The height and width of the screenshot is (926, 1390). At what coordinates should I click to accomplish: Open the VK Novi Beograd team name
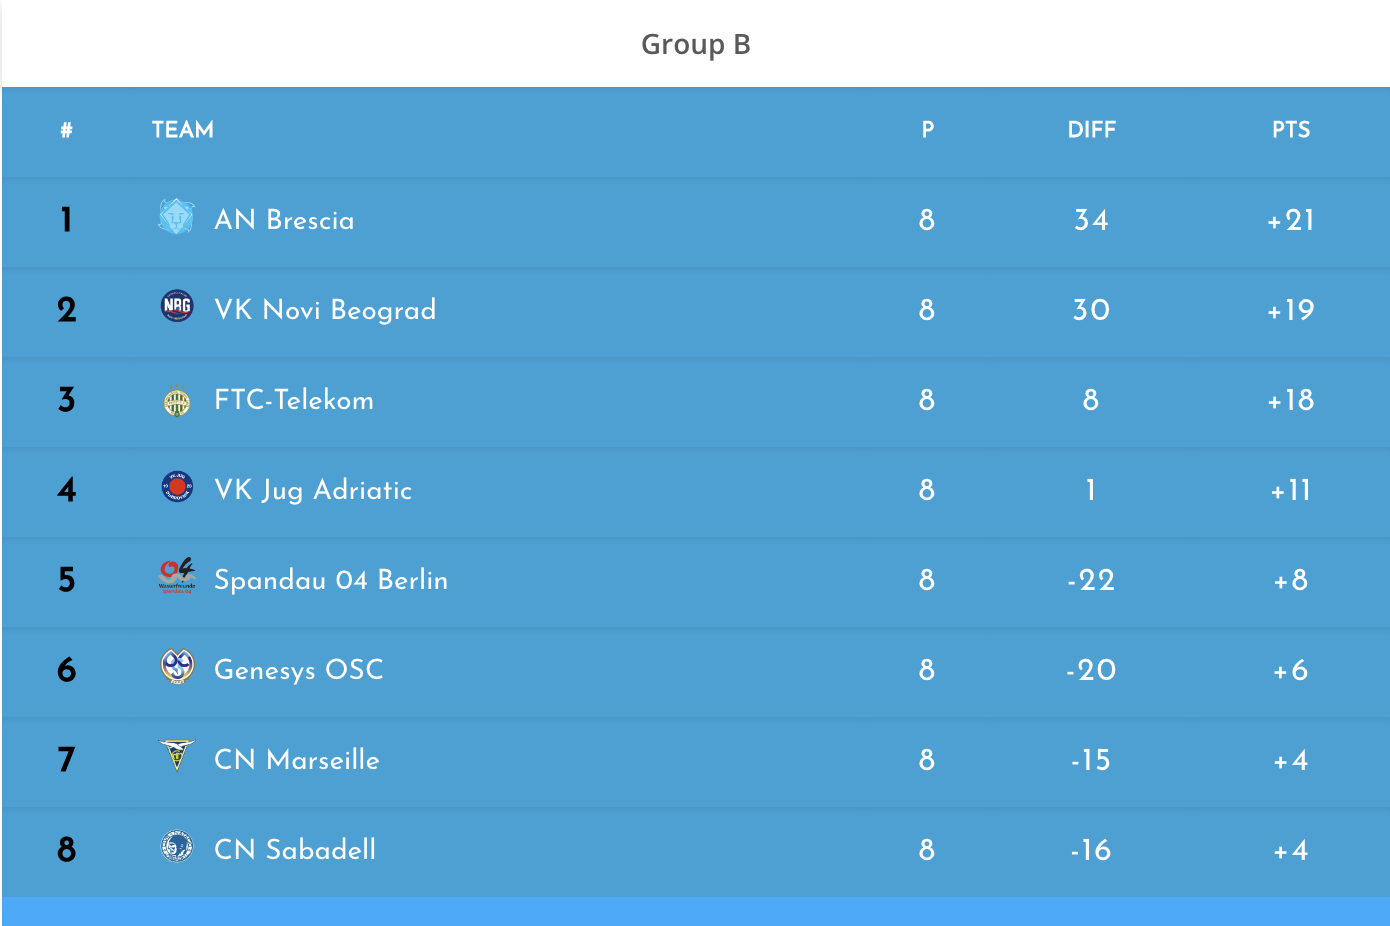[x=325, y=310]
